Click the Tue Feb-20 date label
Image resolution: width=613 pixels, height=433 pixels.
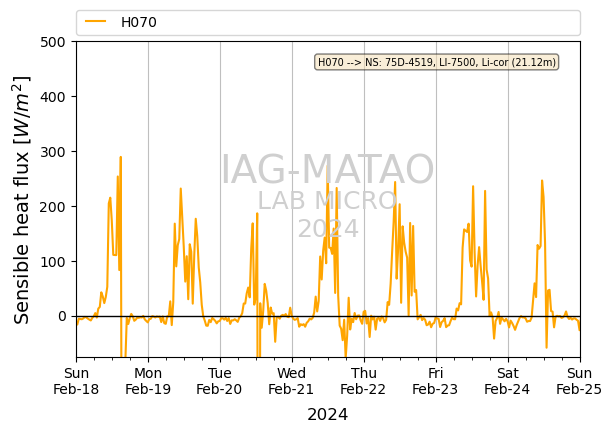point(220,381)
